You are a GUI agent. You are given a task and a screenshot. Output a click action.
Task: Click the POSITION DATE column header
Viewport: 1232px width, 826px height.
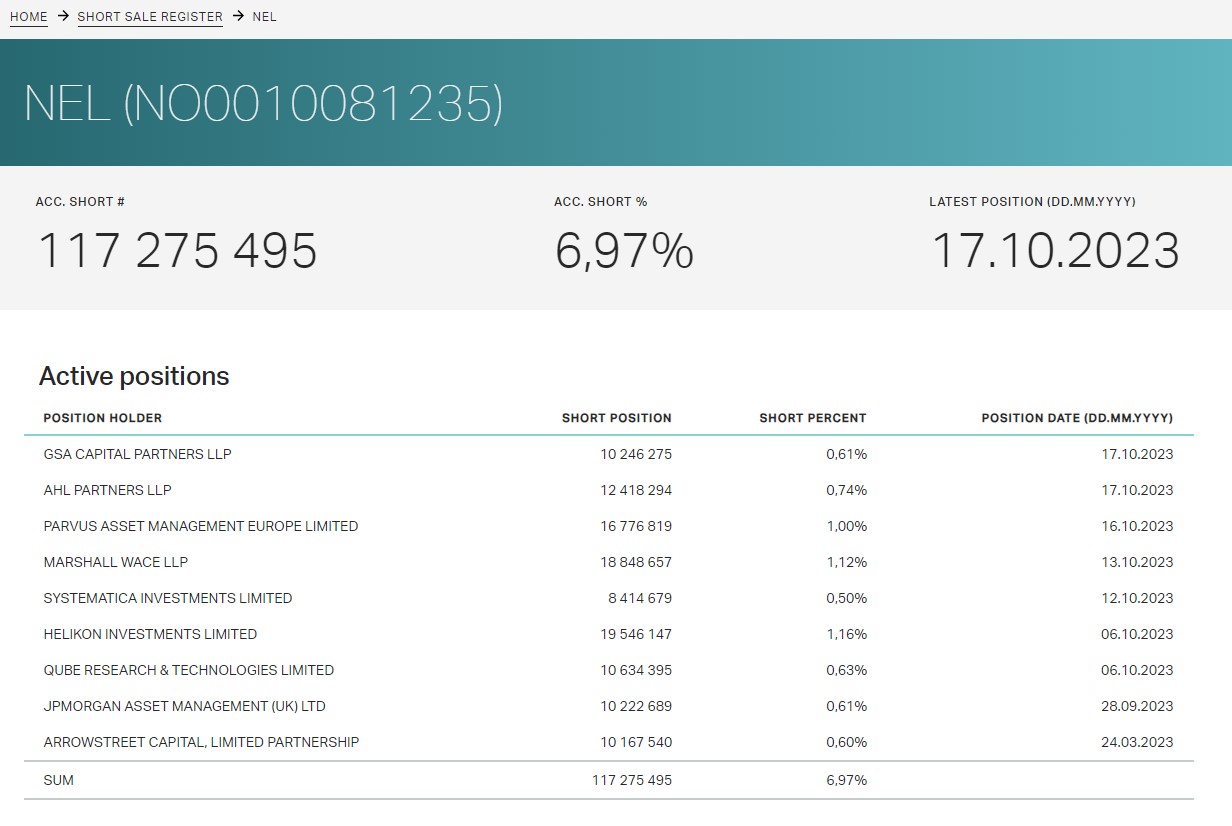point(1076,418)
